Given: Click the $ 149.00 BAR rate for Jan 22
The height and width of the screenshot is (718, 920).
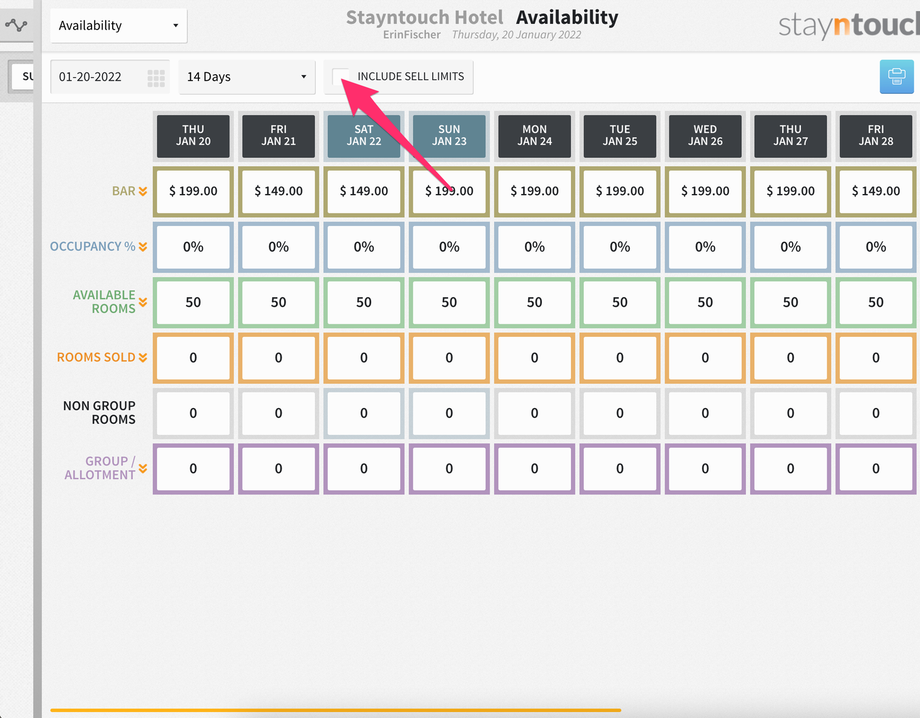Looking at the screenshot, I should pos(364,191).
